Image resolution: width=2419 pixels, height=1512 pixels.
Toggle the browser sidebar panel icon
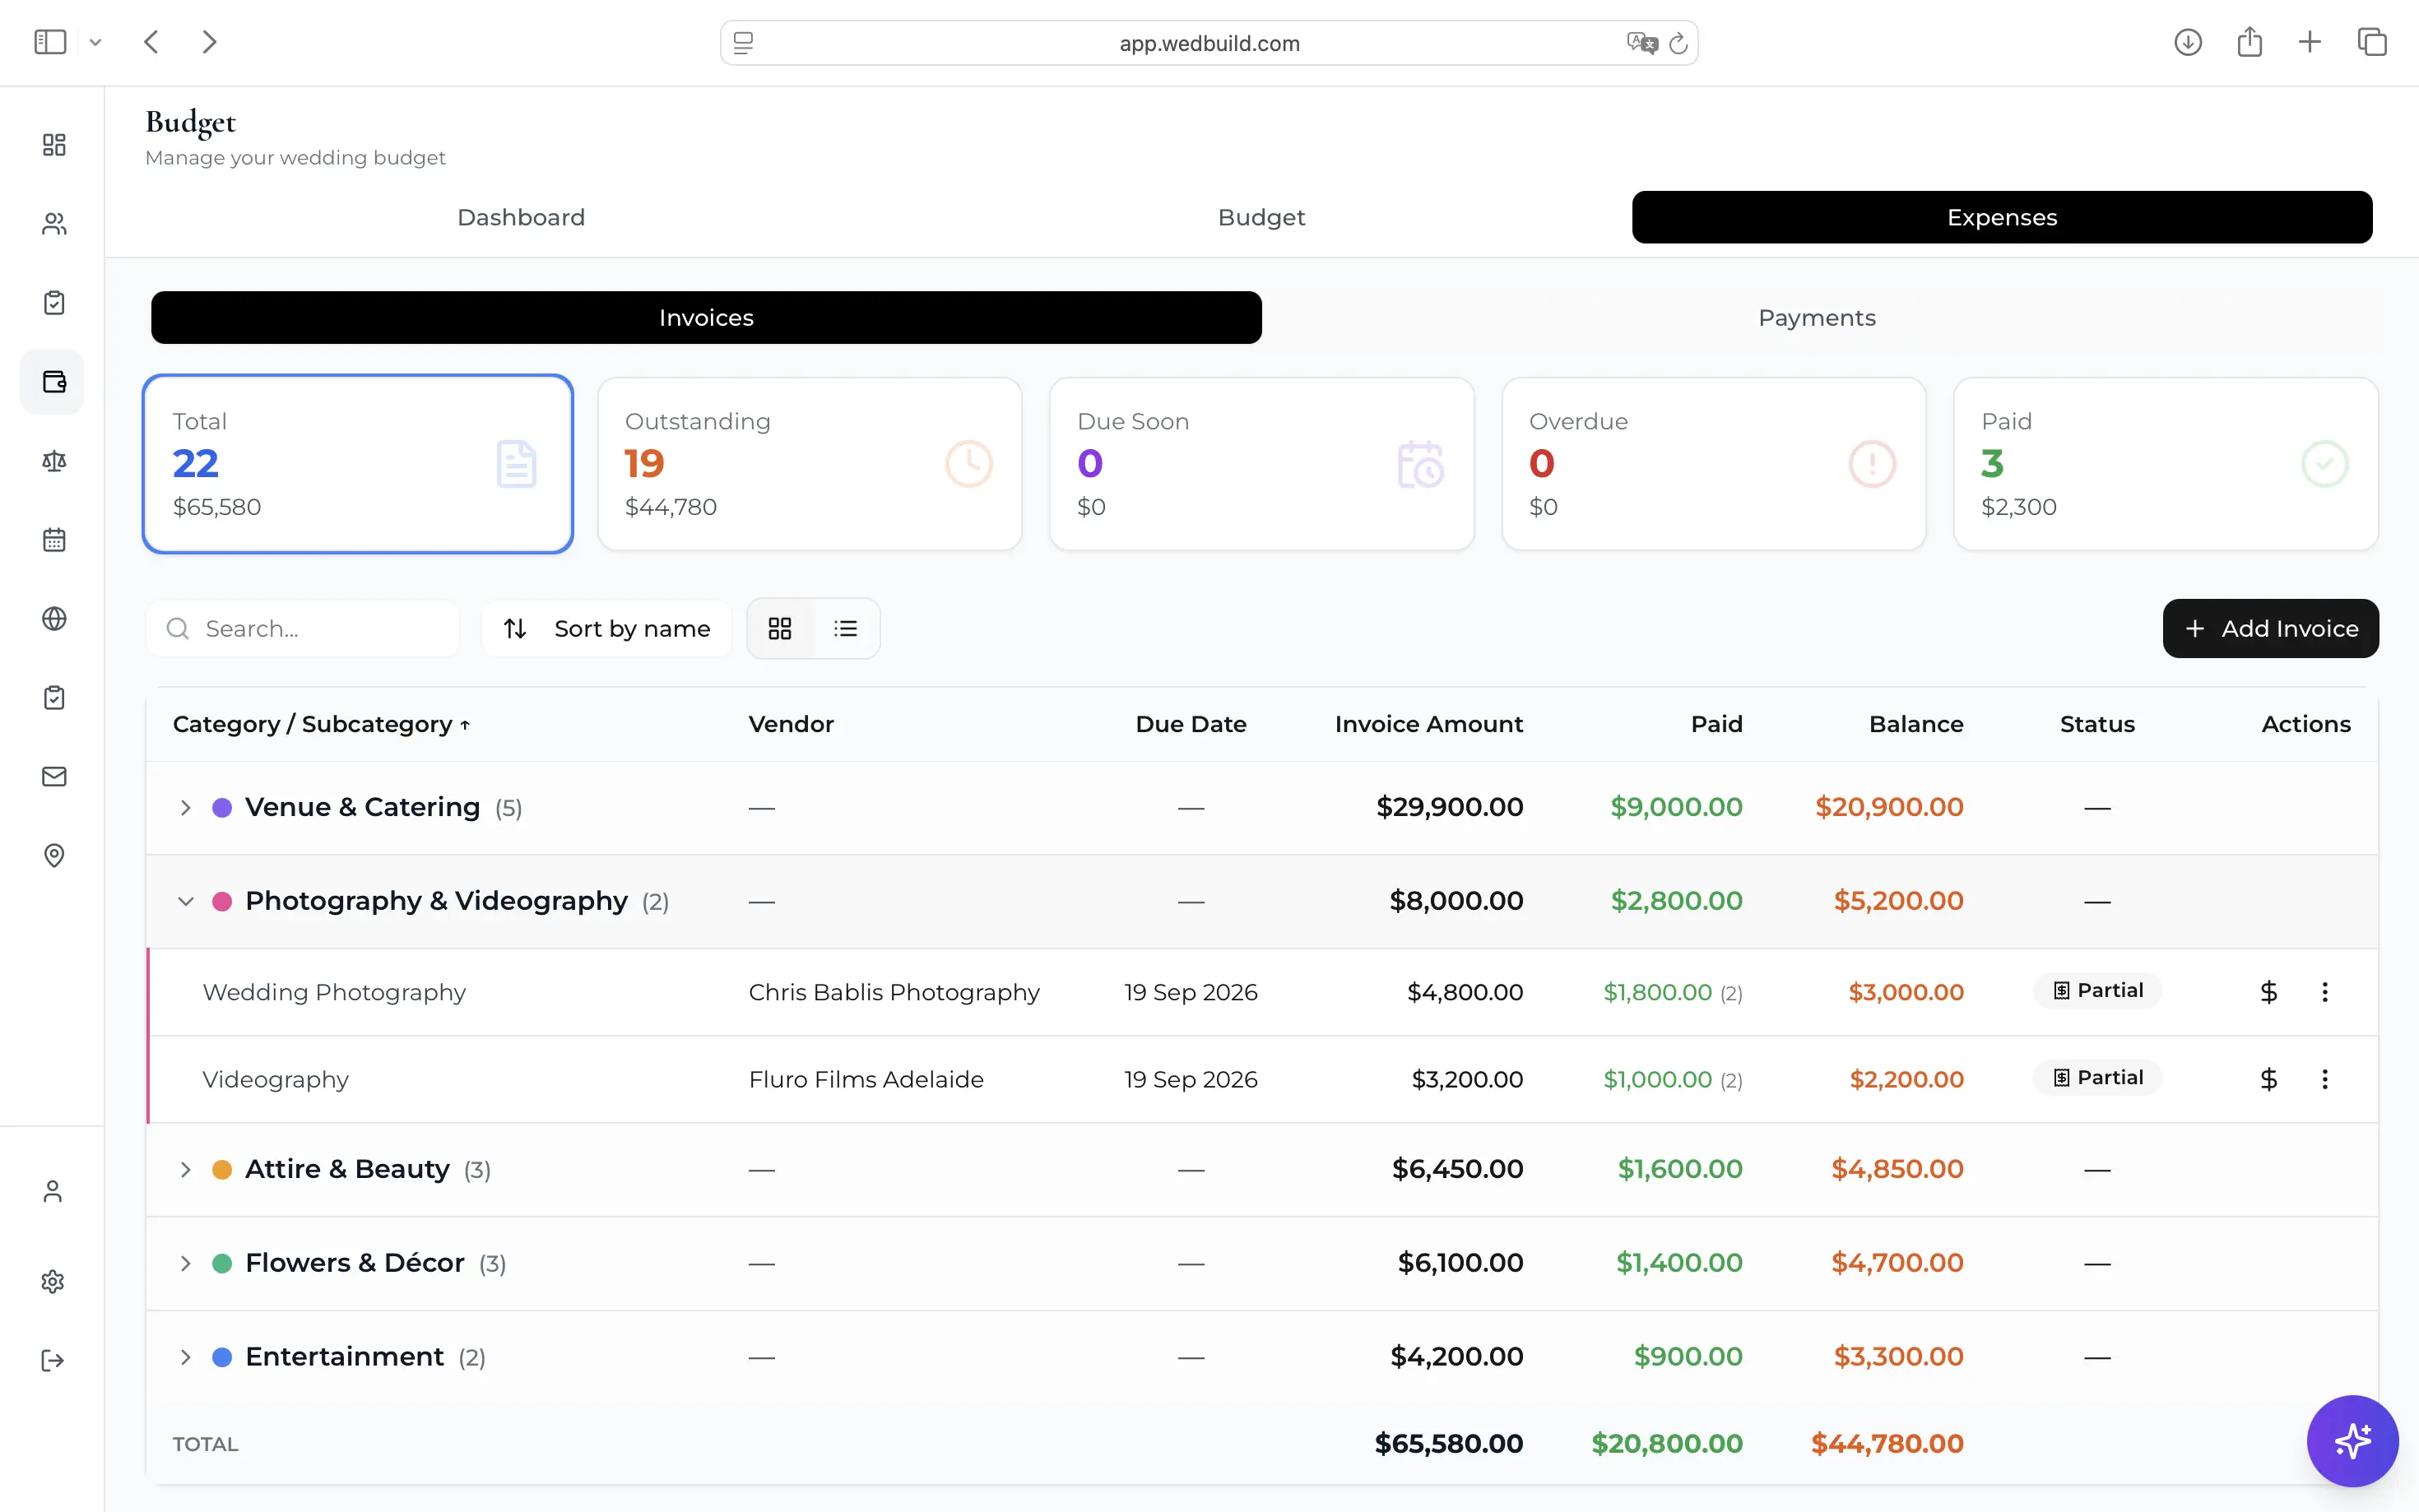(50, 42)
